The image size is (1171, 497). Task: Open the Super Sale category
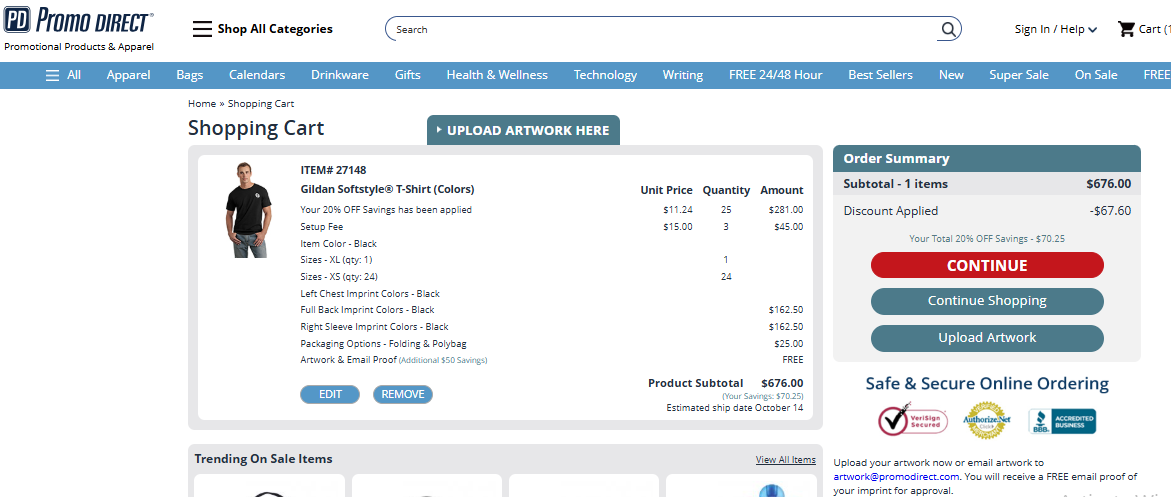click(1019, 75)
